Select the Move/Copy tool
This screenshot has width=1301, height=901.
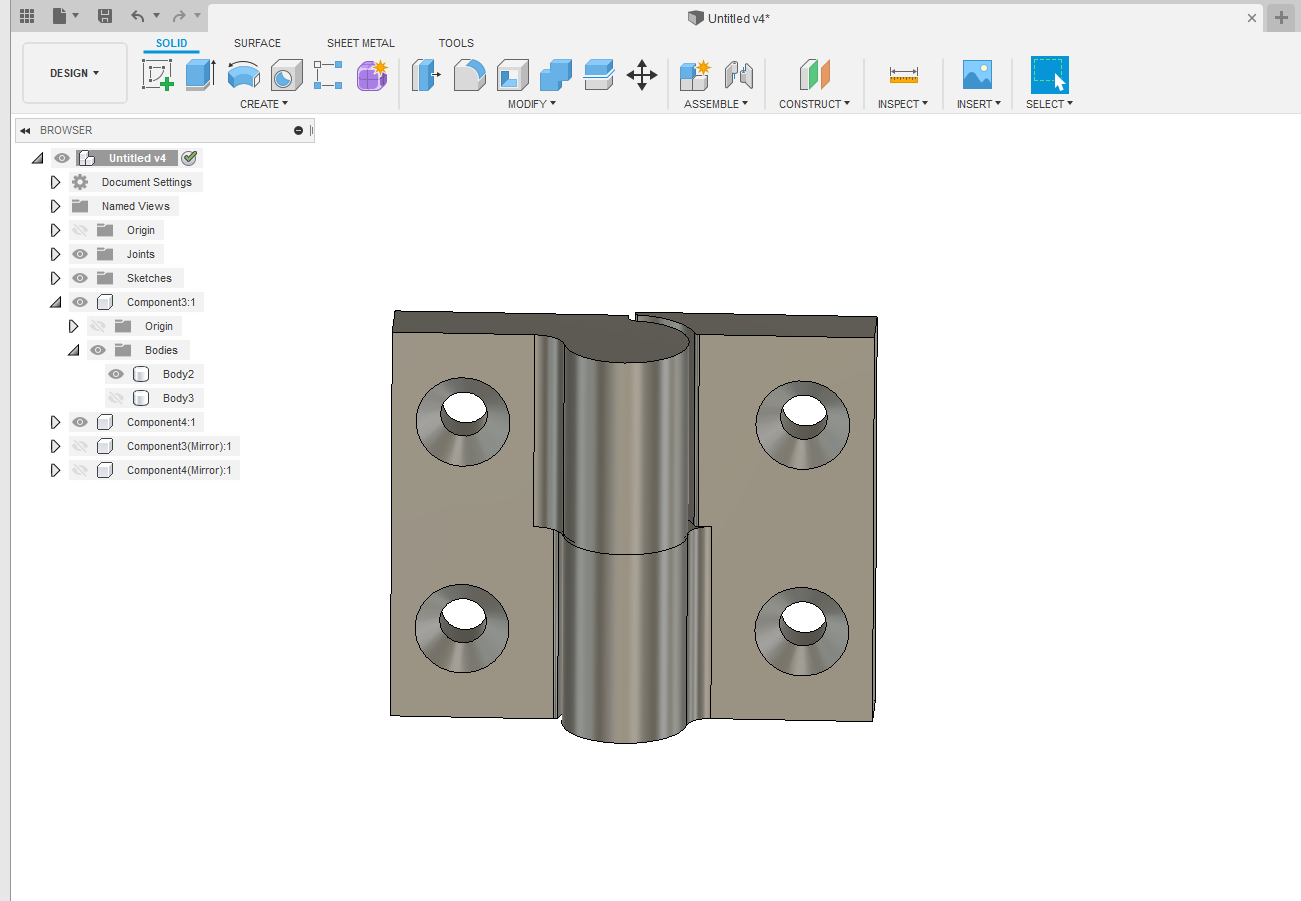tap(642, 75)
